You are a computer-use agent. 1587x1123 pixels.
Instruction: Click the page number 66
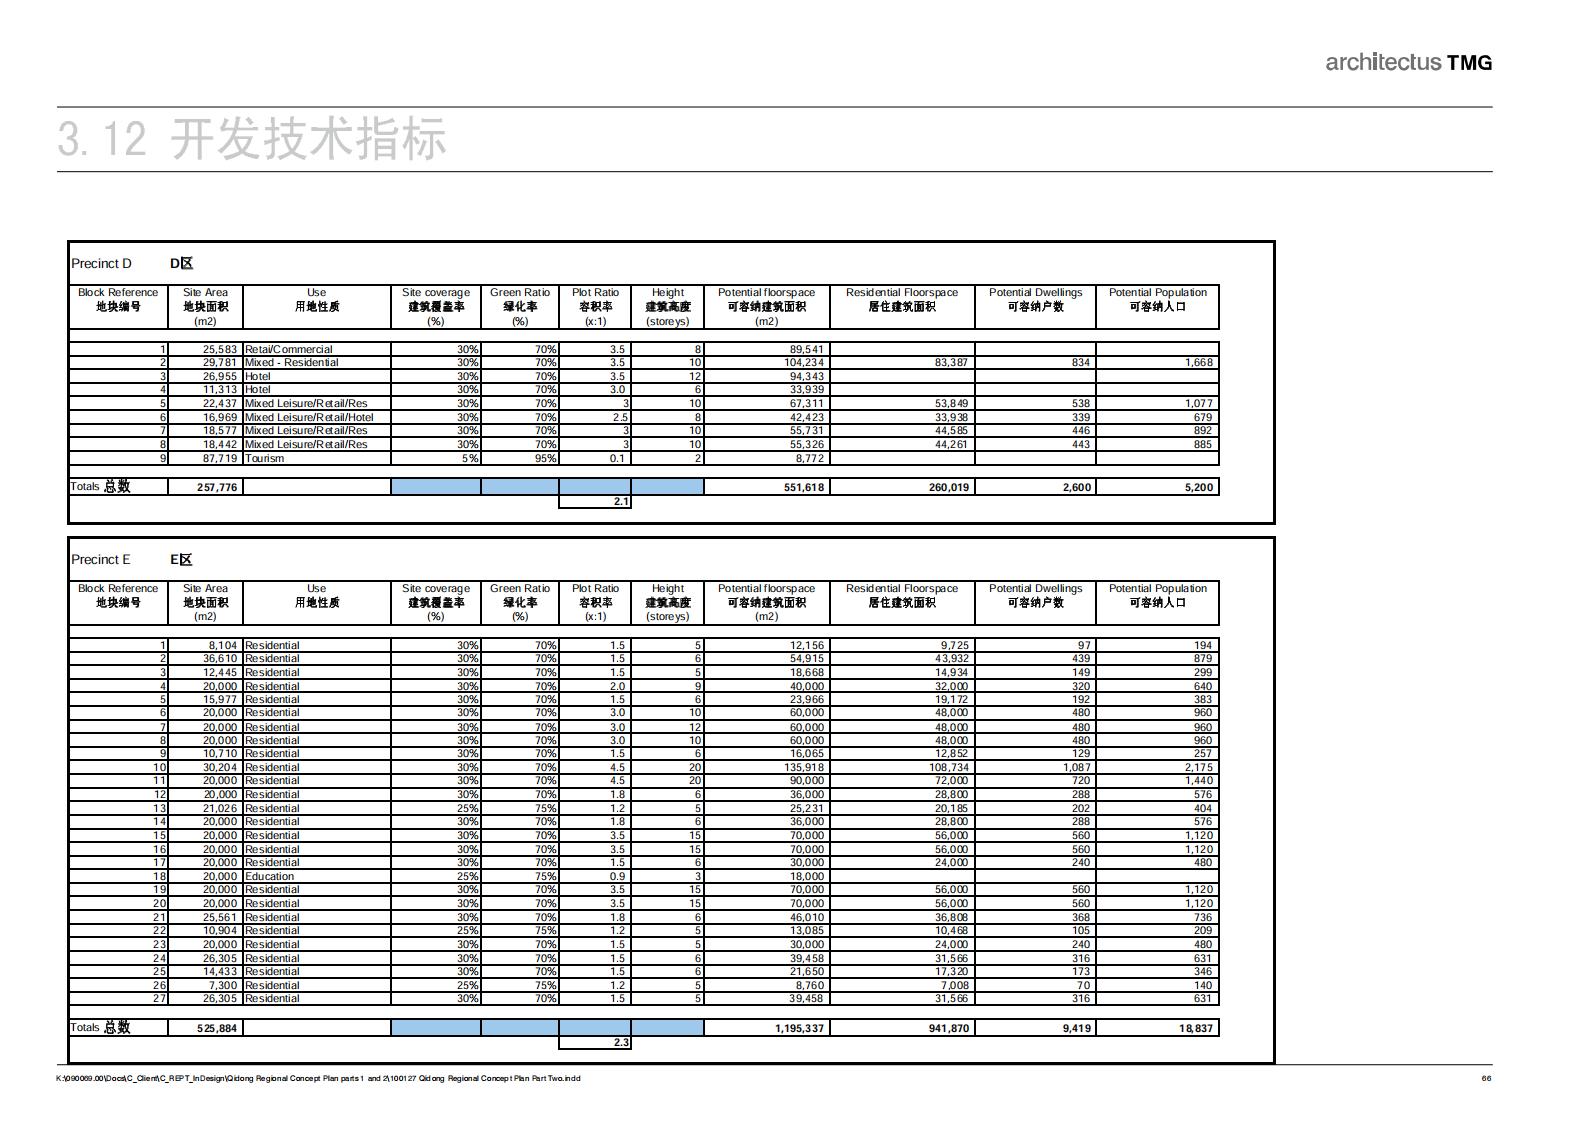pyautogui.click(x=1486, y=1078)
